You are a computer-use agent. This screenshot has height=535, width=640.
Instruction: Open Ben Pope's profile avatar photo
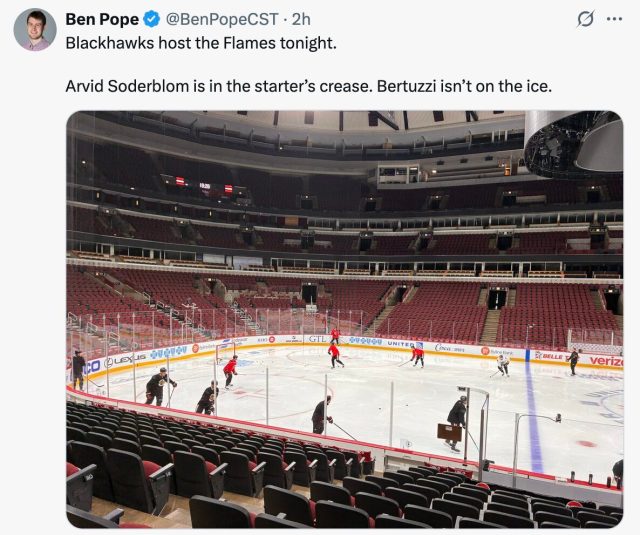(x=34, y=29)
